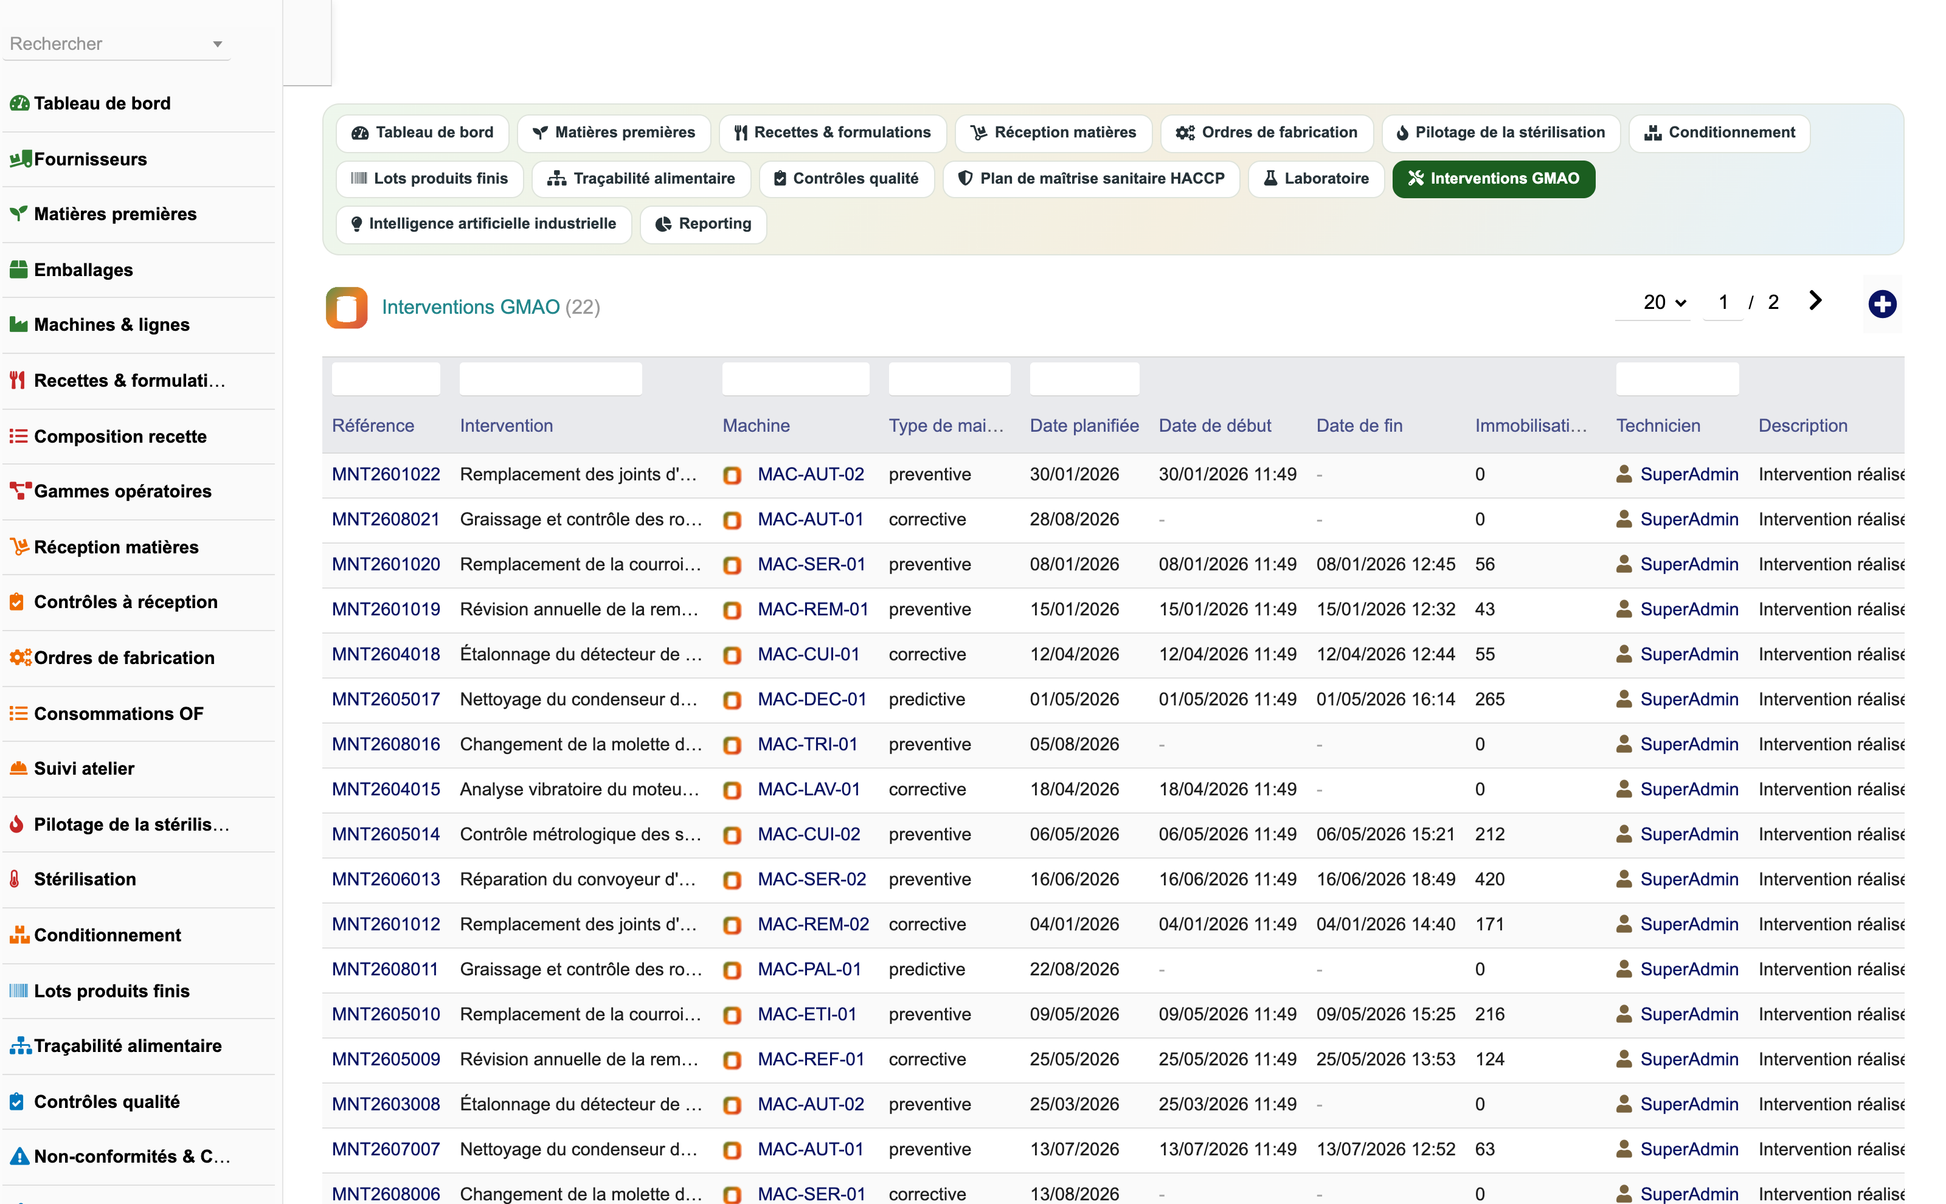Open SuperAdmin technician link in row MNT2604018
Screen dimensions: 1946x1204
[1689, 655]
